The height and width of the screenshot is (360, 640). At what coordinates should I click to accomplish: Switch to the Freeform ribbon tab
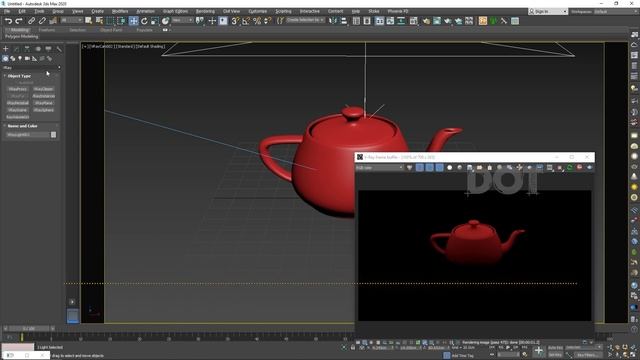coord(47,30)
